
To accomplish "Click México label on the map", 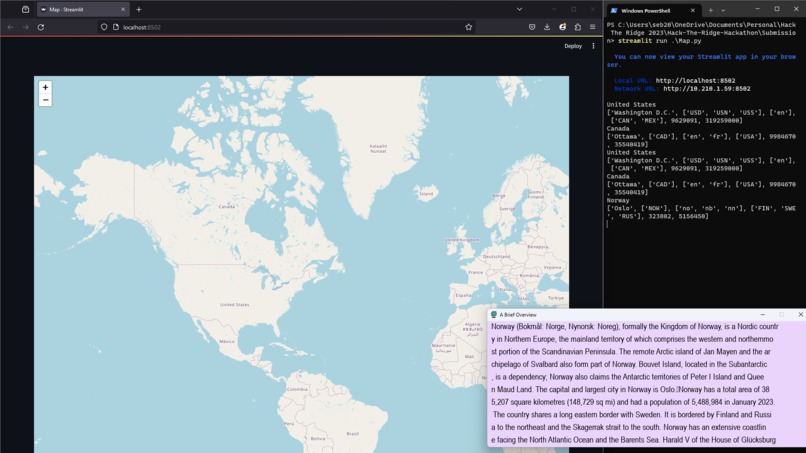I will pos(227,341).
